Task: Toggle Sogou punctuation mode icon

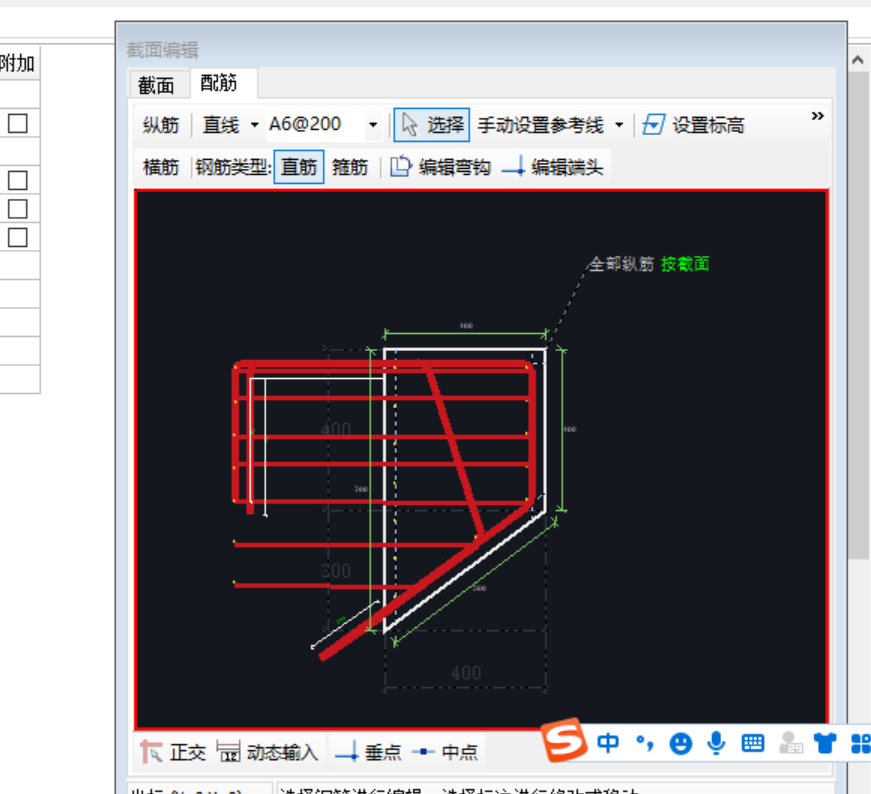Action: click(644, 743)
